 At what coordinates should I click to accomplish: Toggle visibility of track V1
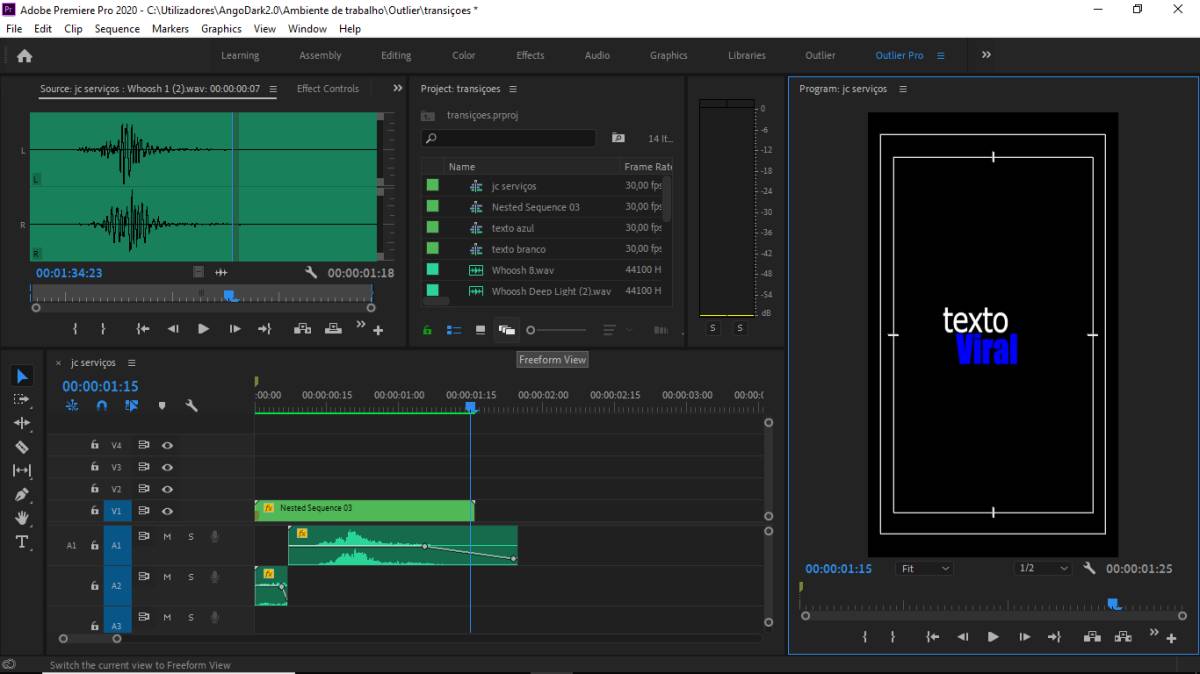pos(168,511)
